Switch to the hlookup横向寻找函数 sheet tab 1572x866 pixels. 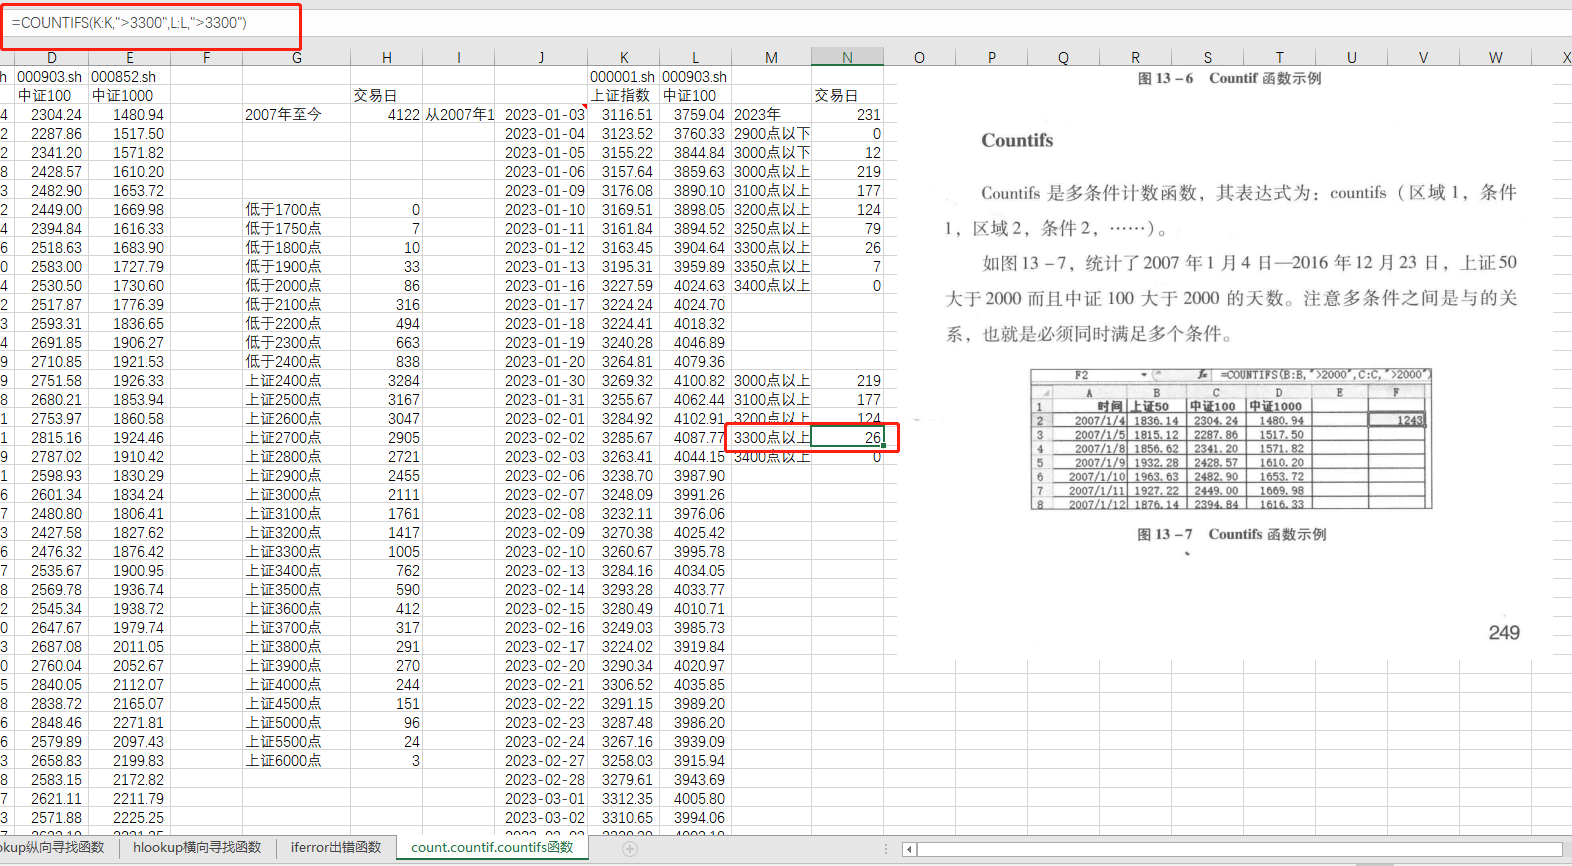coord(197,847)
